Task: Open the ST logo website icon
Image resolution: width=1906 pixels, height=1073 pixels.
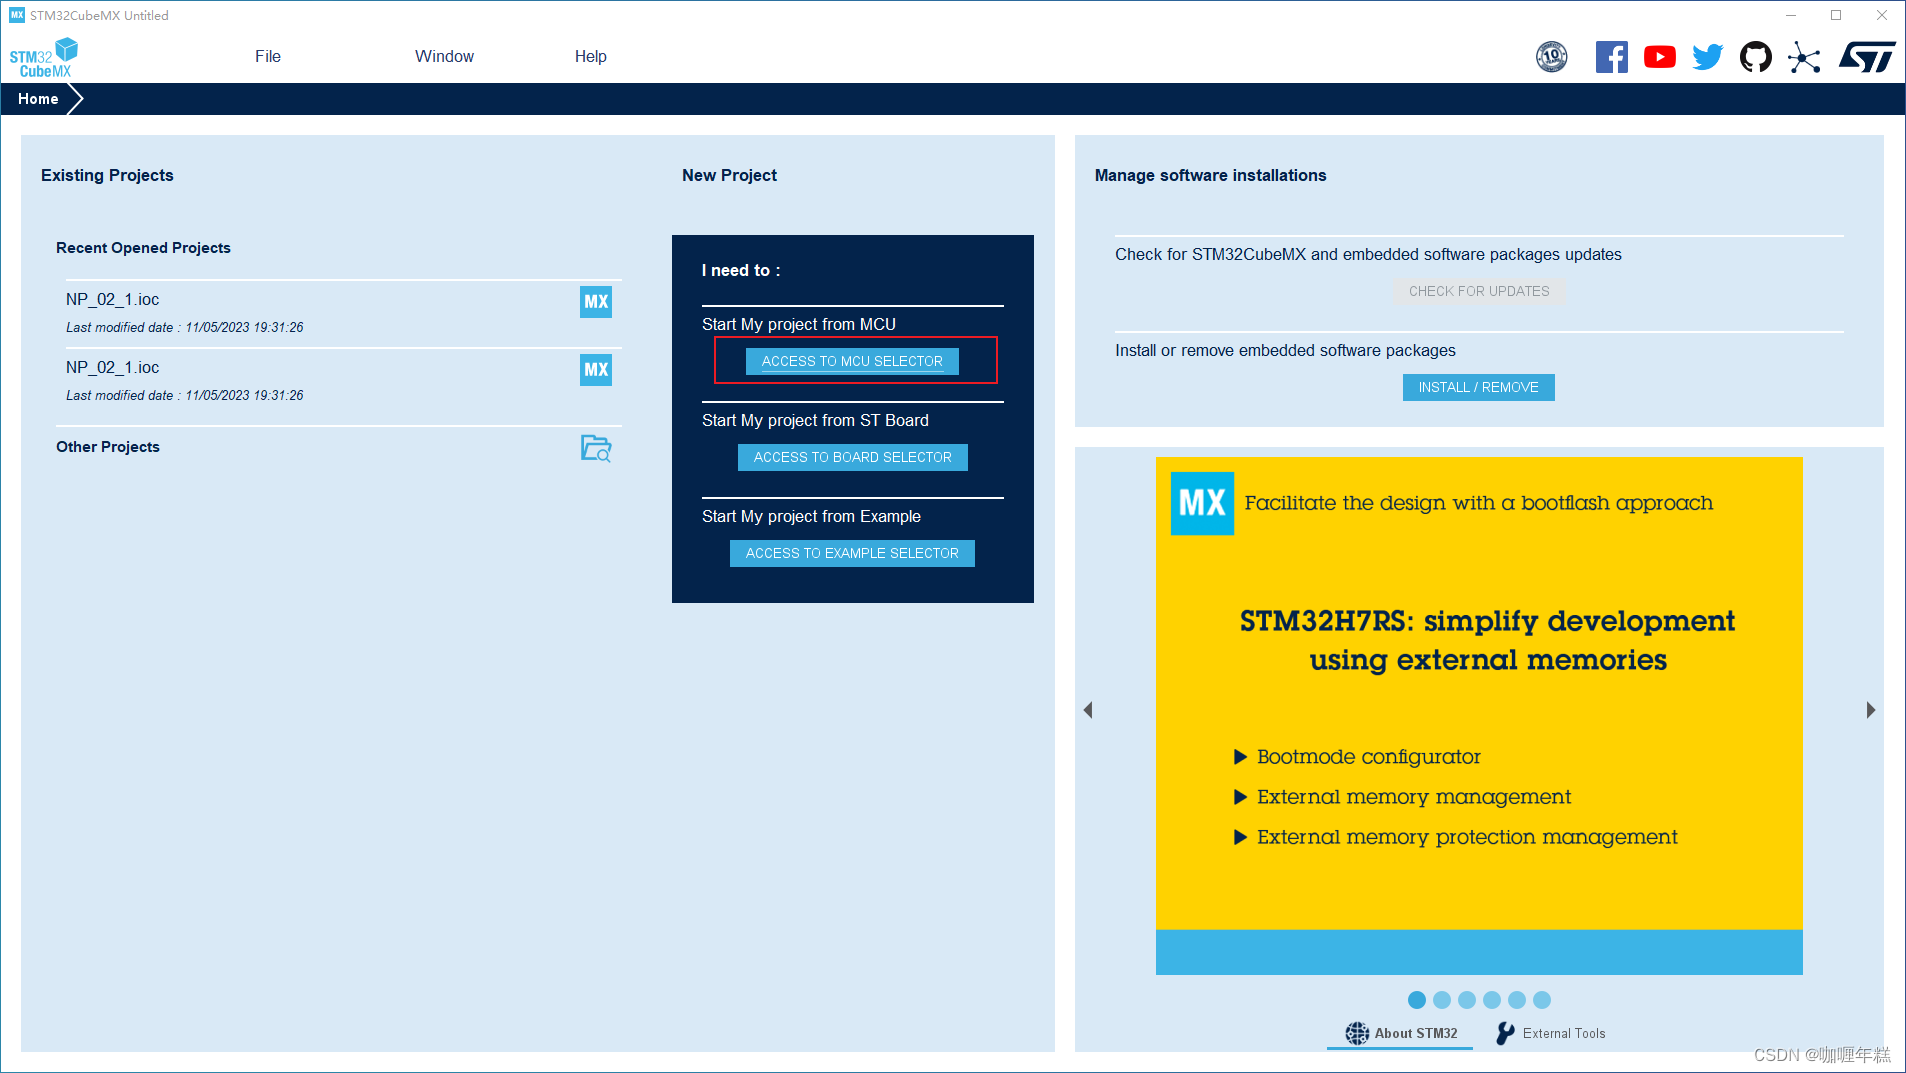Action: (1867, 57)
